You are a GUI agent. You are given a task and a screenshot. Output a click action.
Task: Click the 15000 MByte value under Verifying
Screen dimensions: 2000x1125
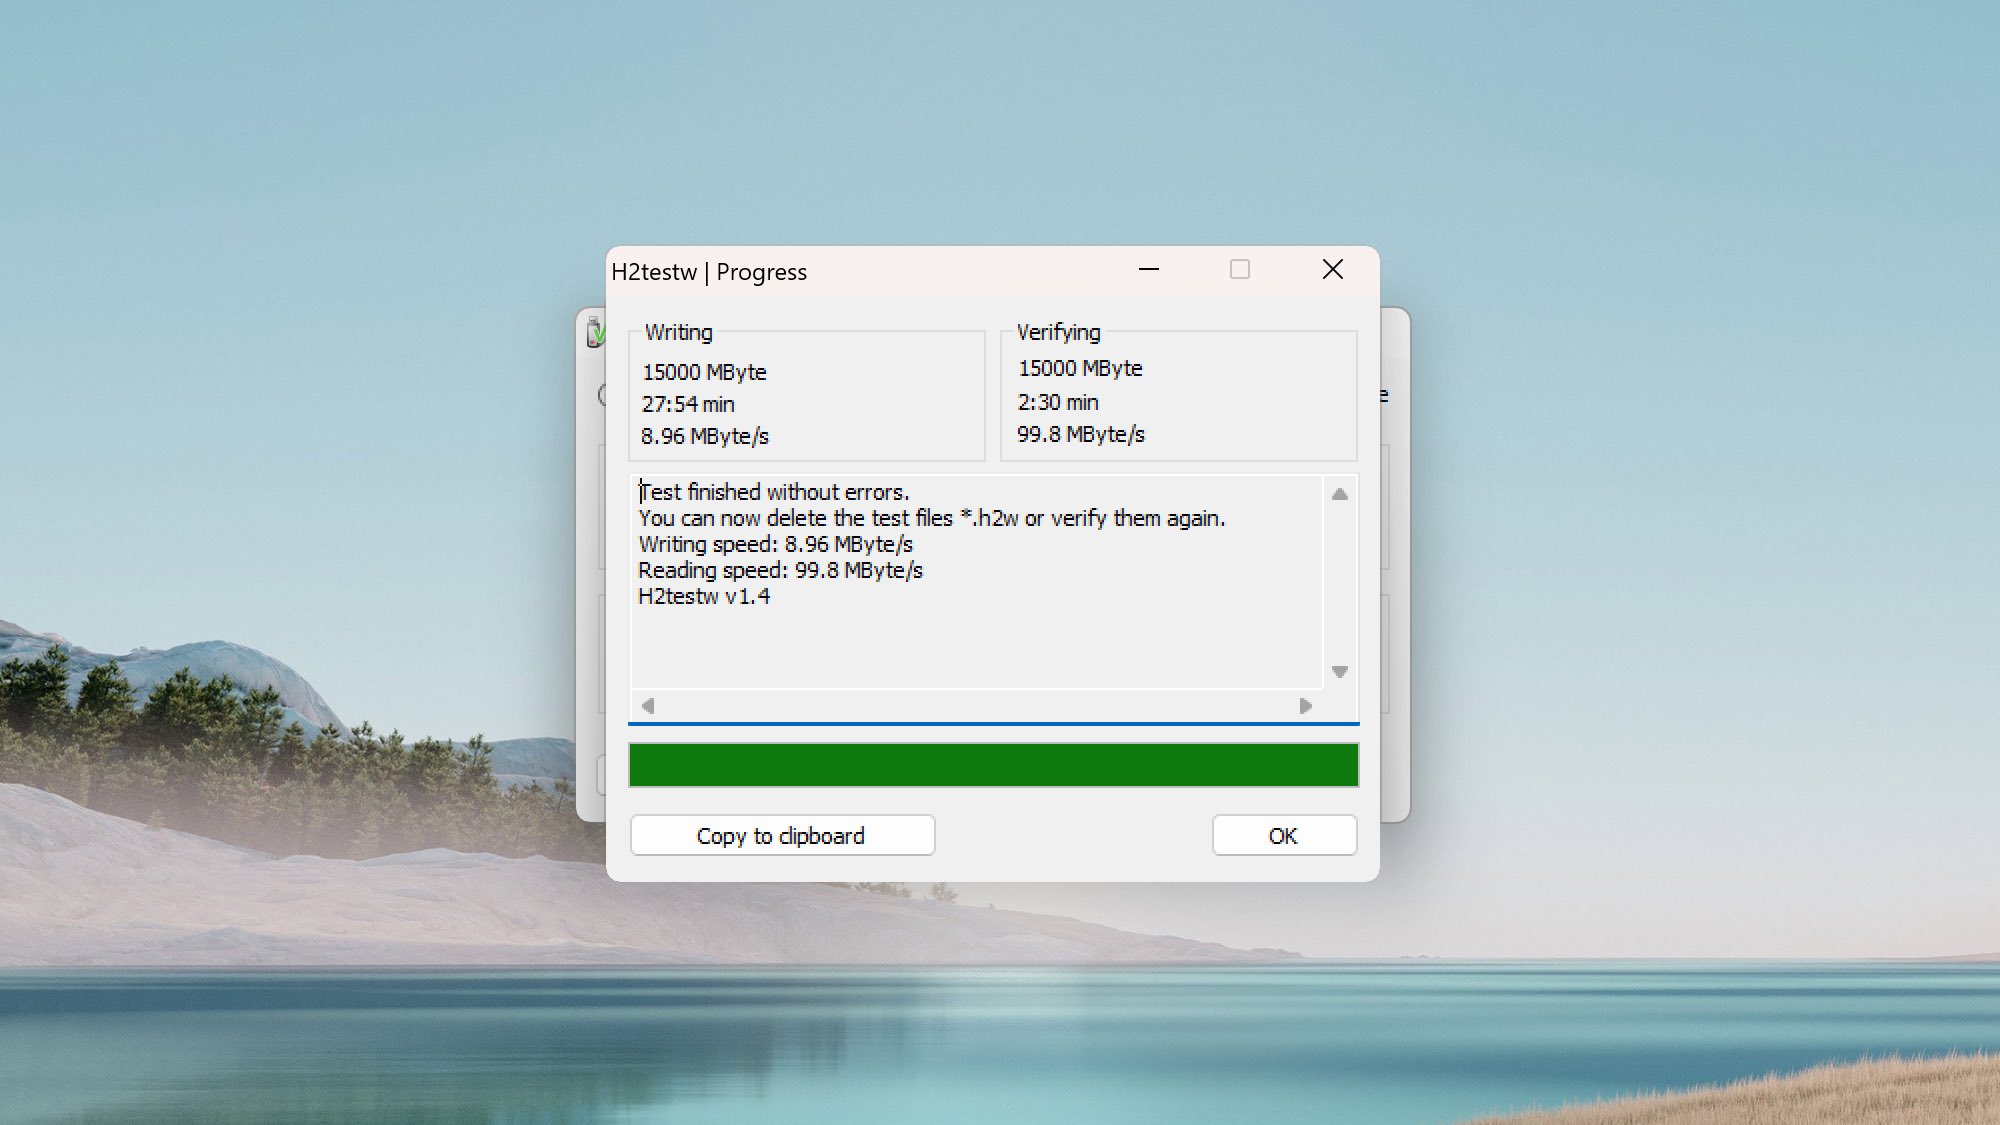(x=1080, y=369)
